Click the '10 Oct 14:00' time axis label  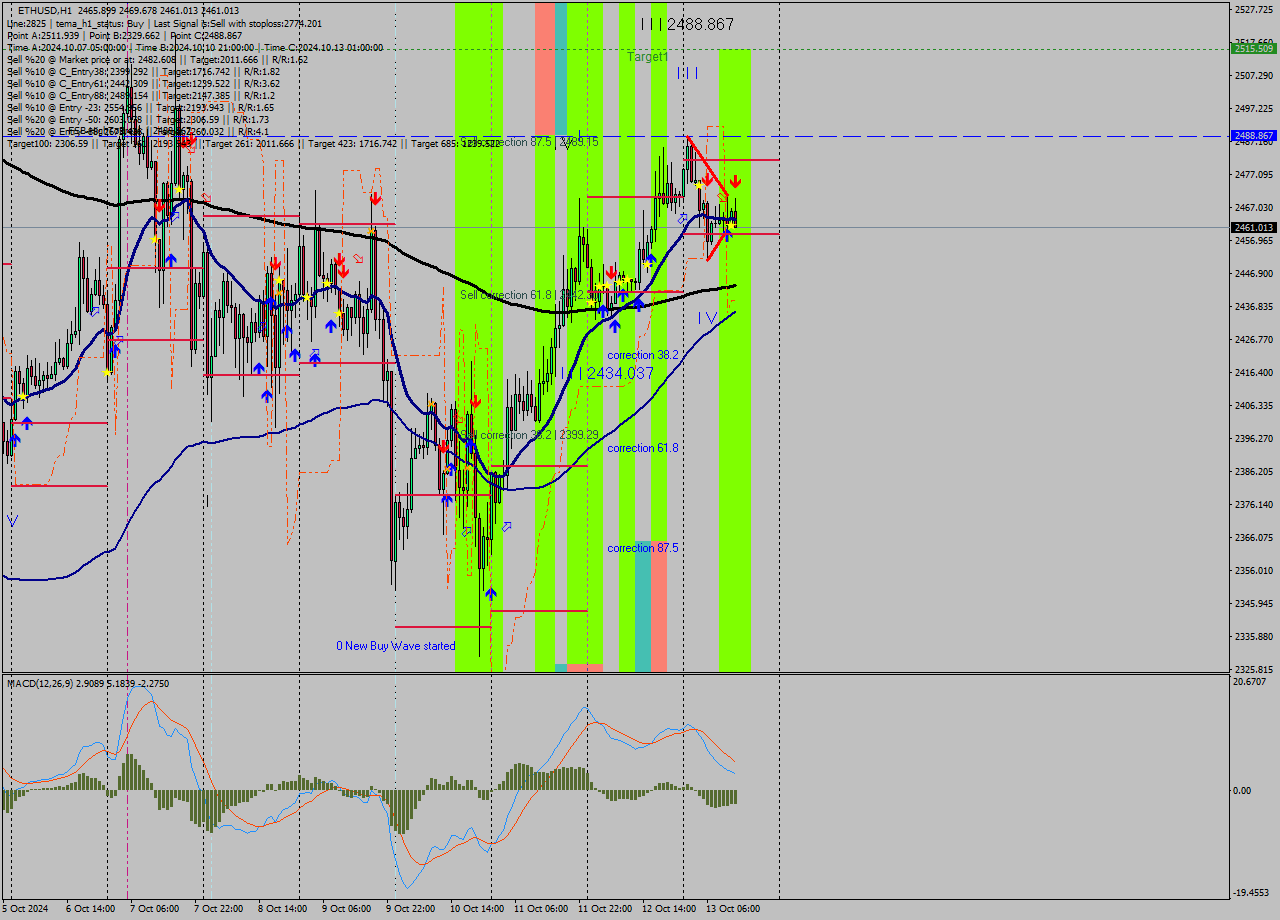476,909
